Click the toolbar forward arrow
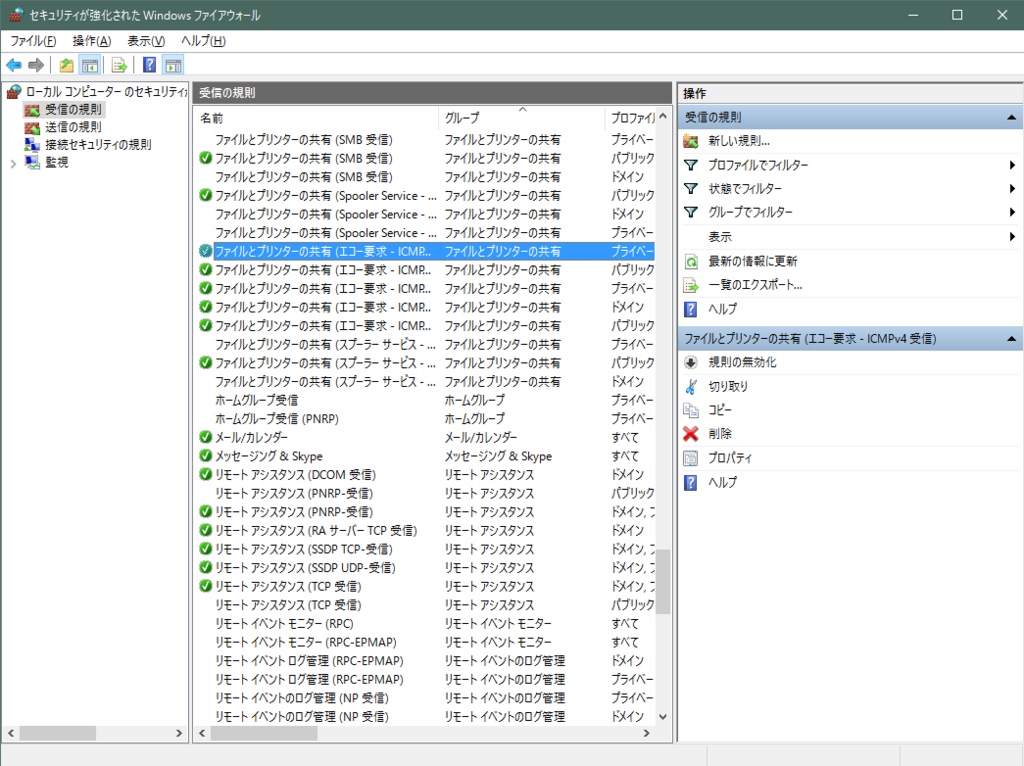Image resolution: width=1024 pixels, height=766 pixels. pyautogui.click(x=36, y=65)
